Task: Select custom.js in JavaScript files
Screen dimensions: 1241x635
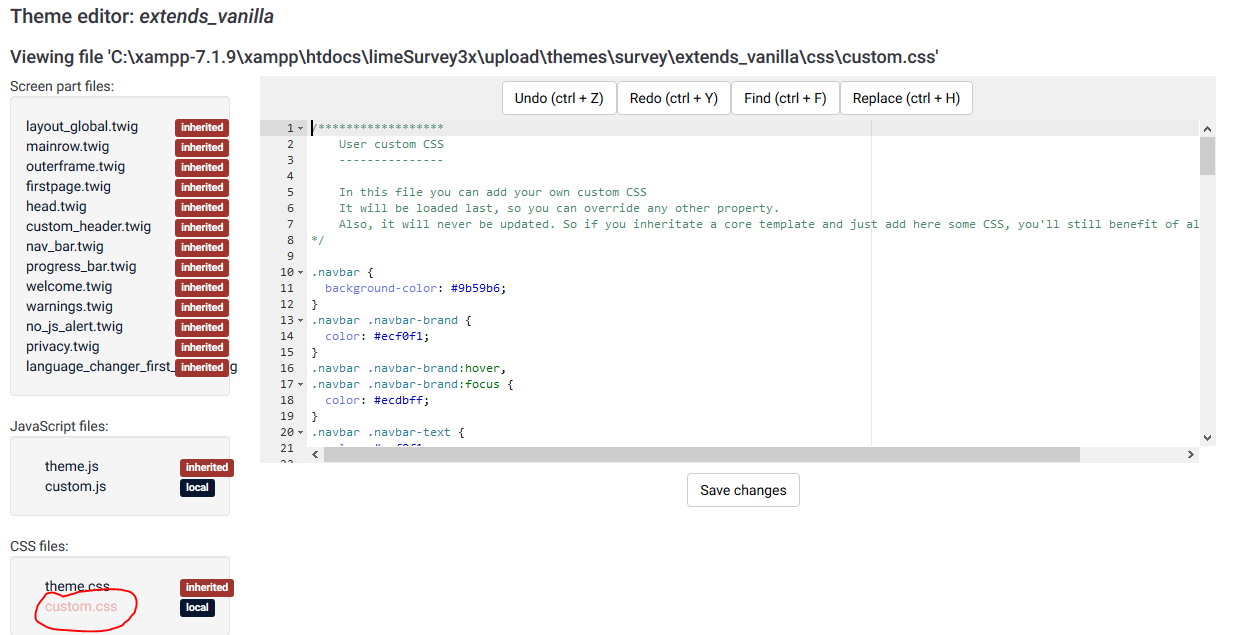Action: [75, 487]
